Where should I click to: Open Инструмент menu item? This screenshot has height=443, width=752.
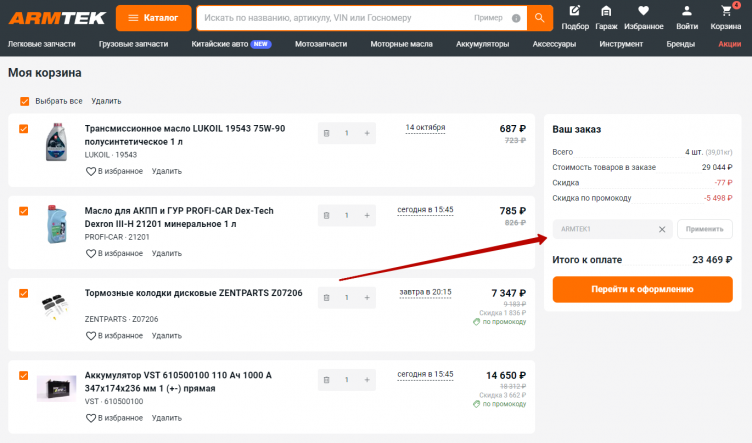coord(621,44)
